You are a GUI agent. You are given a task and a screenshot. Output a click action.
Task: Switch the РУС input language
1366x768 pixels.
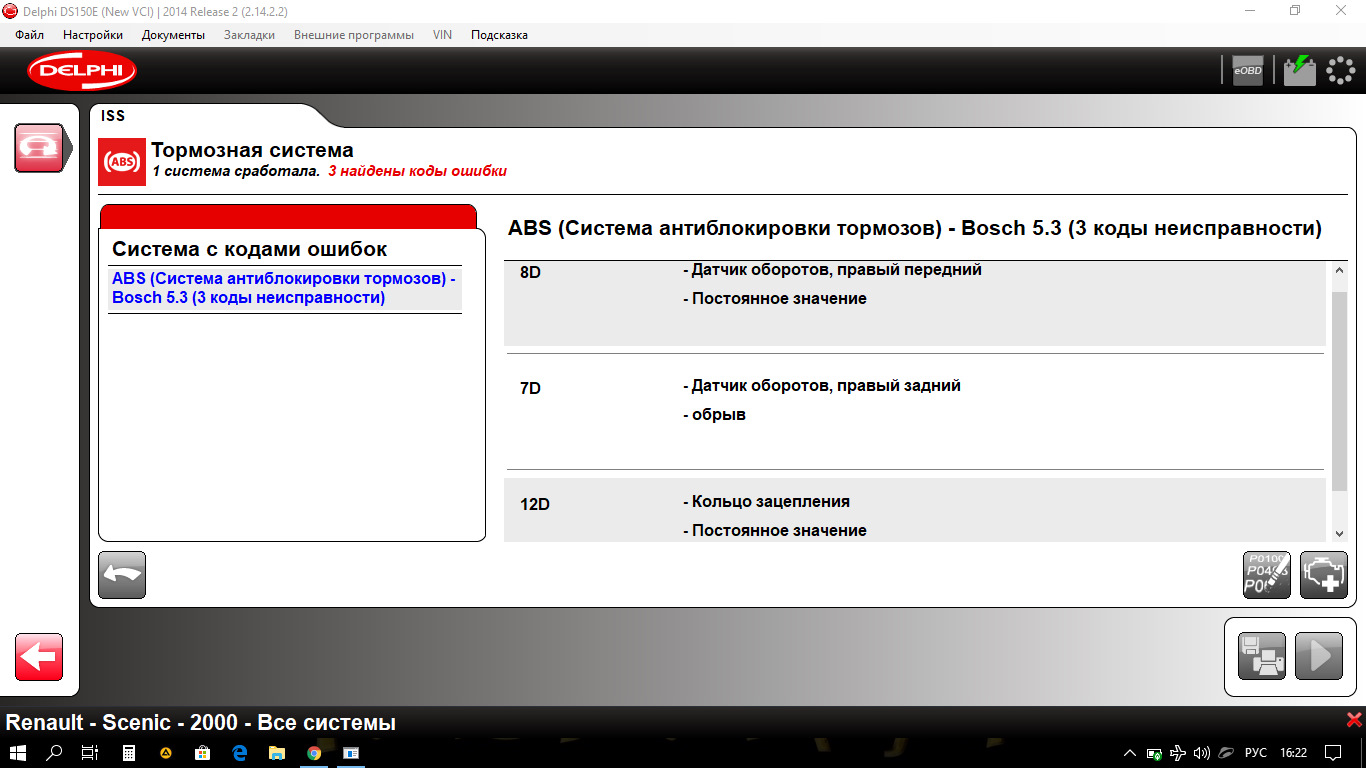(1256, 753)
